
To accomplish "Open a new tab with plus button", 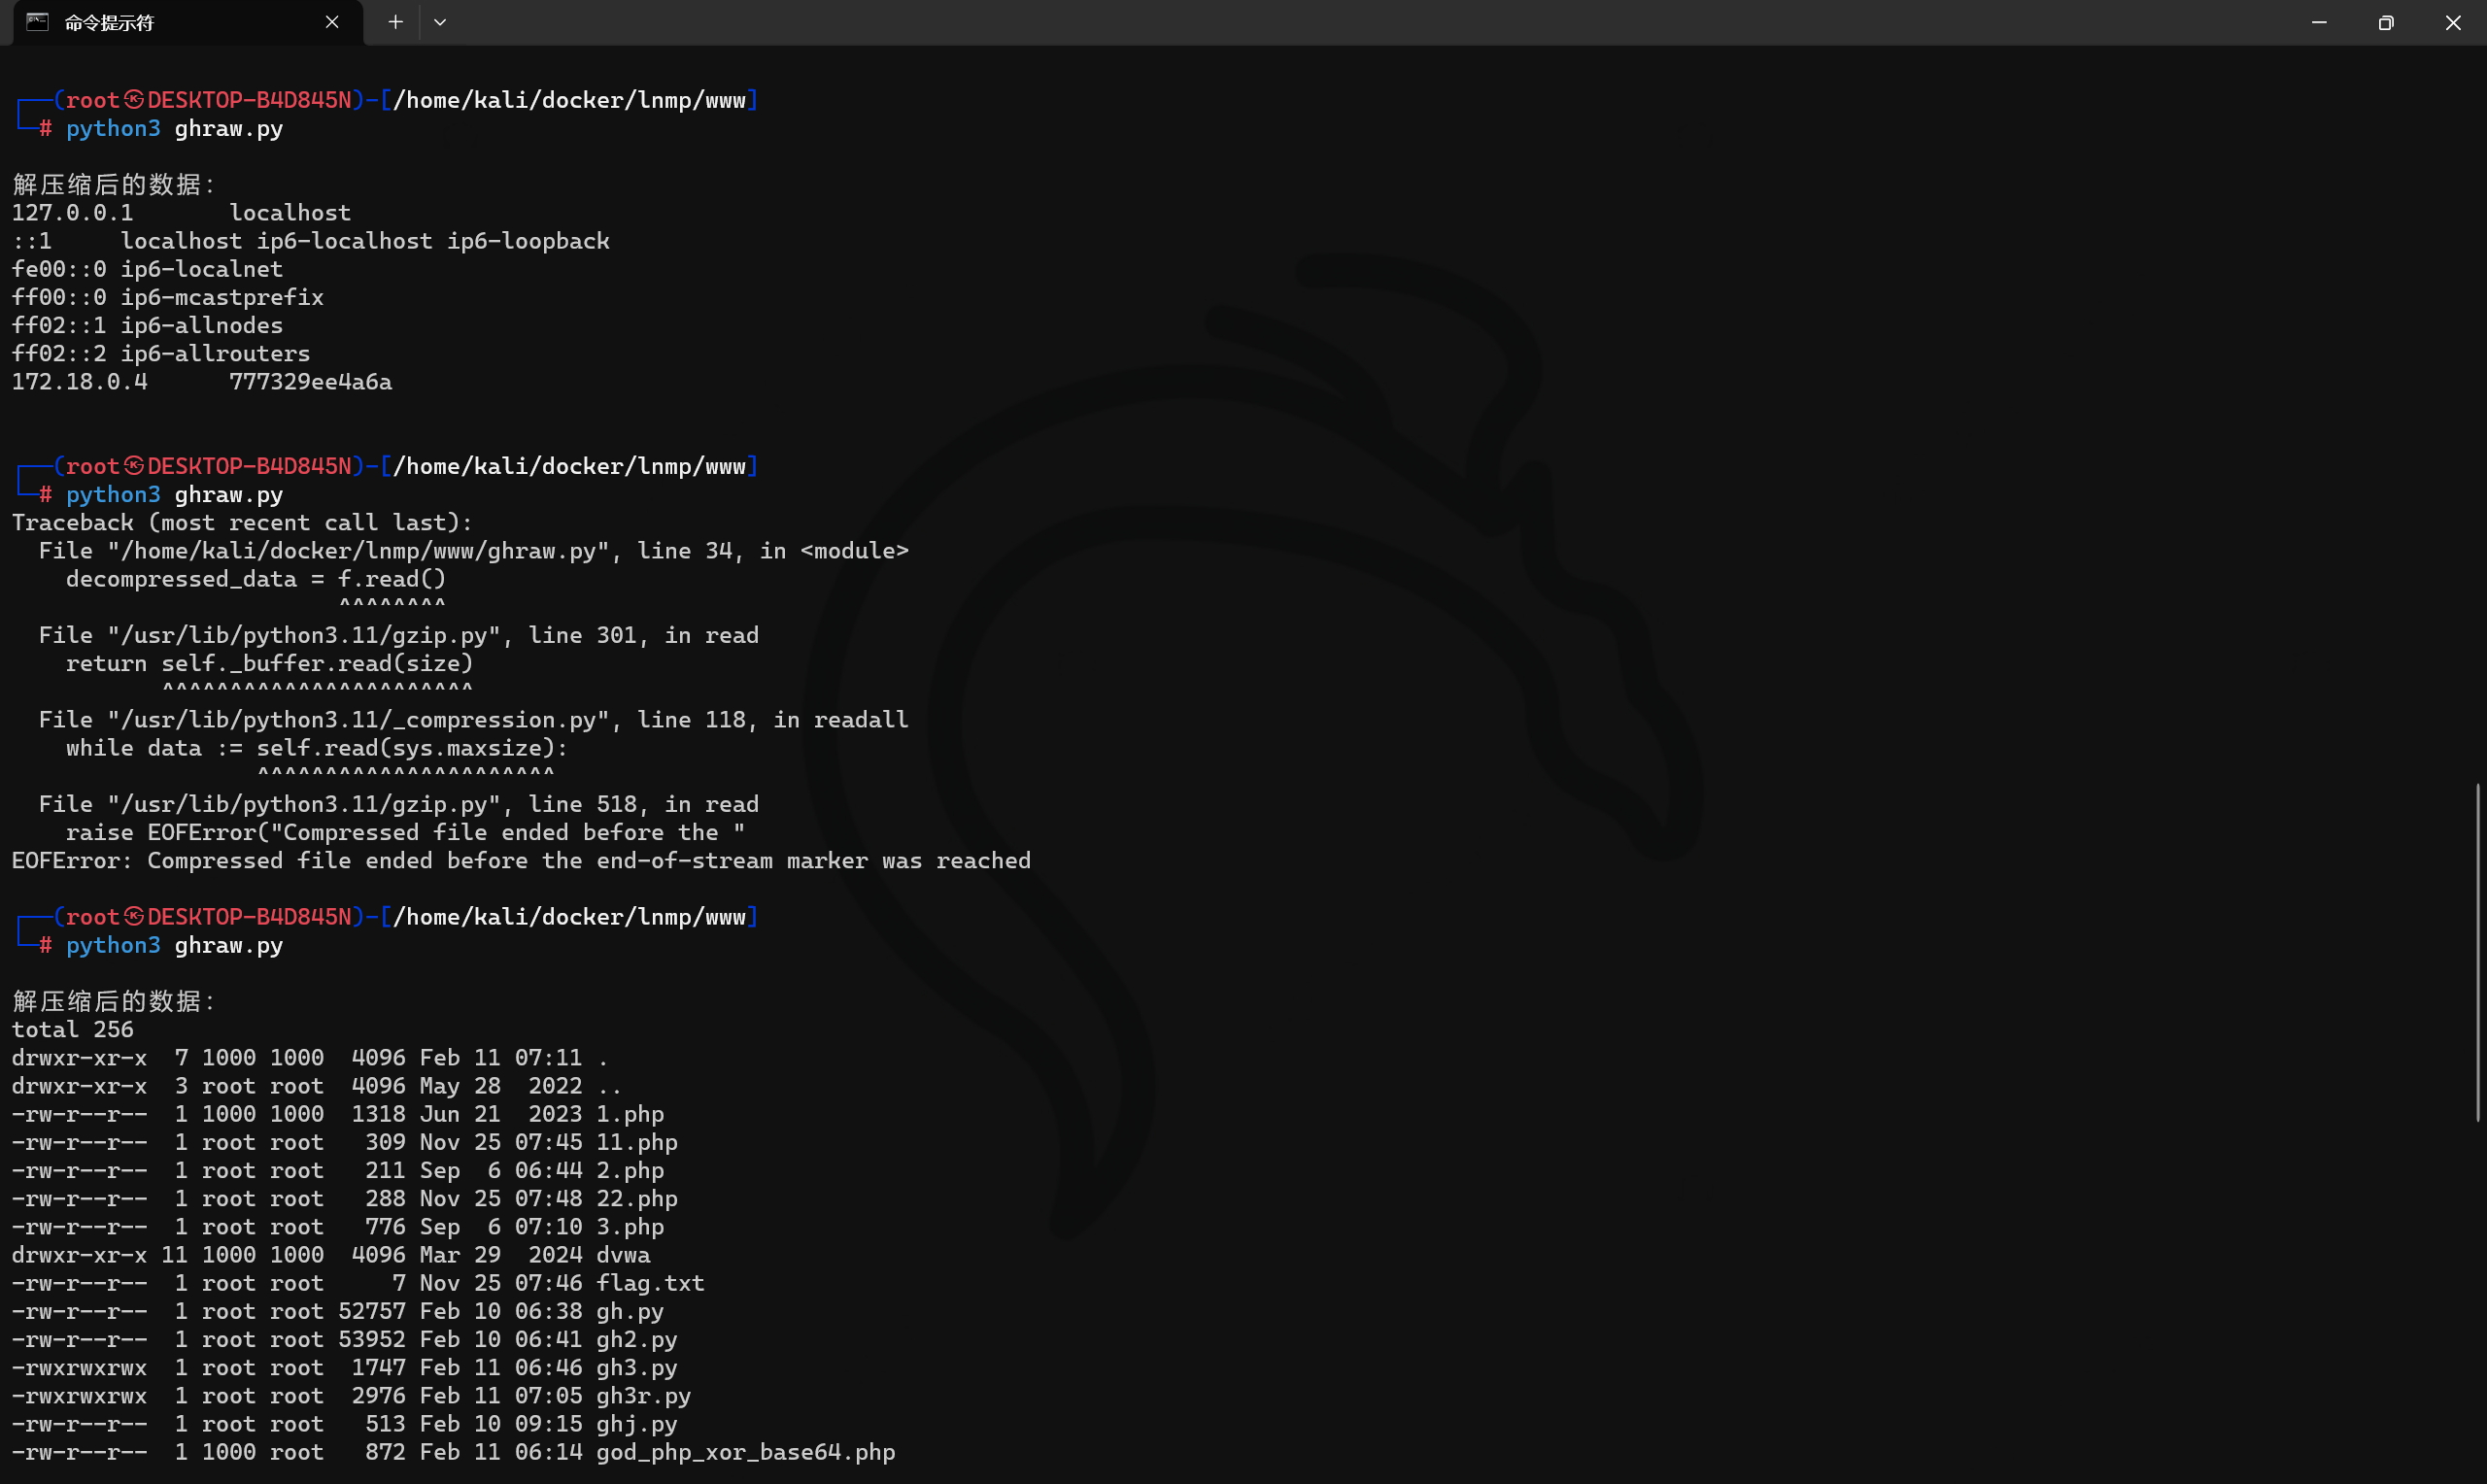I will point(395,22).
